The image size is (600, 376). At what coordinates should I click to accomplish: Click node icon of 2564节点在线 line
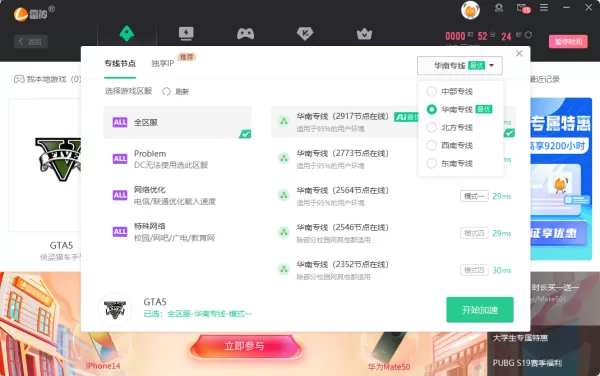click(x=284, y=195)
